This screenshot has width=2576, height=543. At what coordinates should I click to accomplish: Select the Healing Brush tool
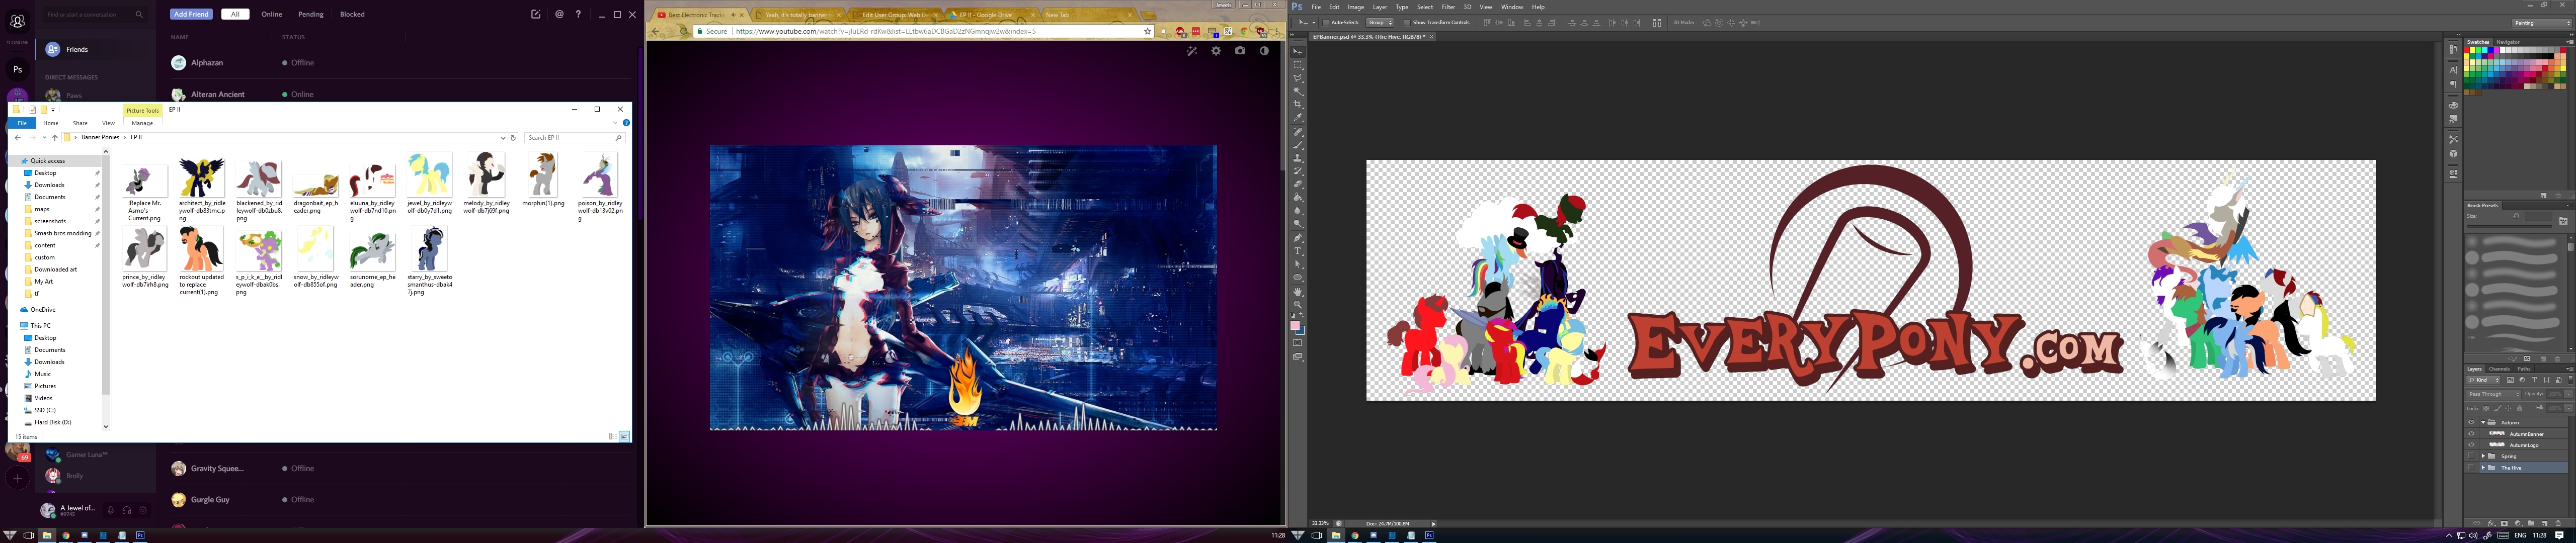[x=1298, y=132]
